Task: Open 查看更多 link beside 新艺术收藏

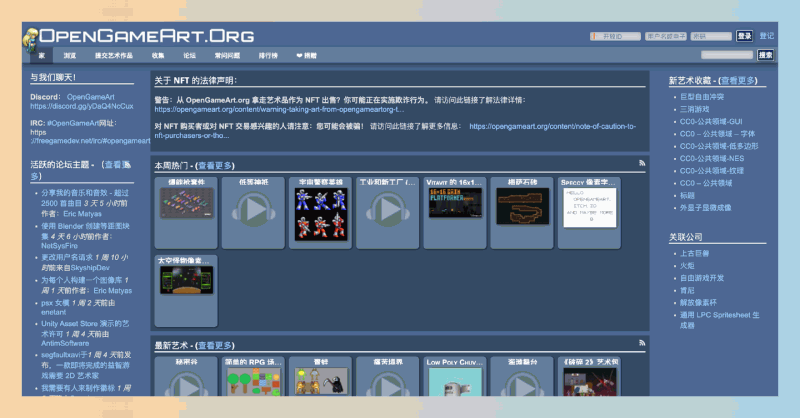Action: tap(737, 80)
